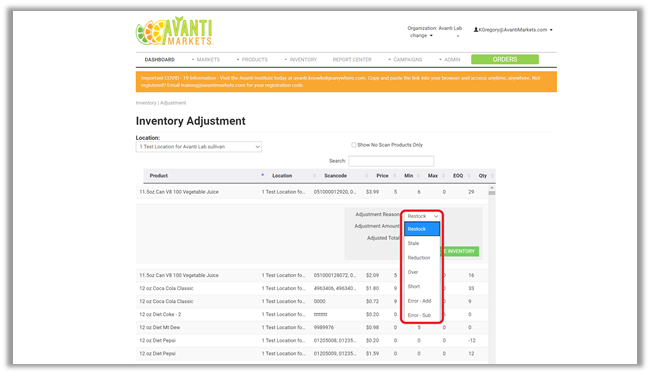Click the table vertical scrollbar handle
Viewport: 650px width, 375px height.
[492, 193]
